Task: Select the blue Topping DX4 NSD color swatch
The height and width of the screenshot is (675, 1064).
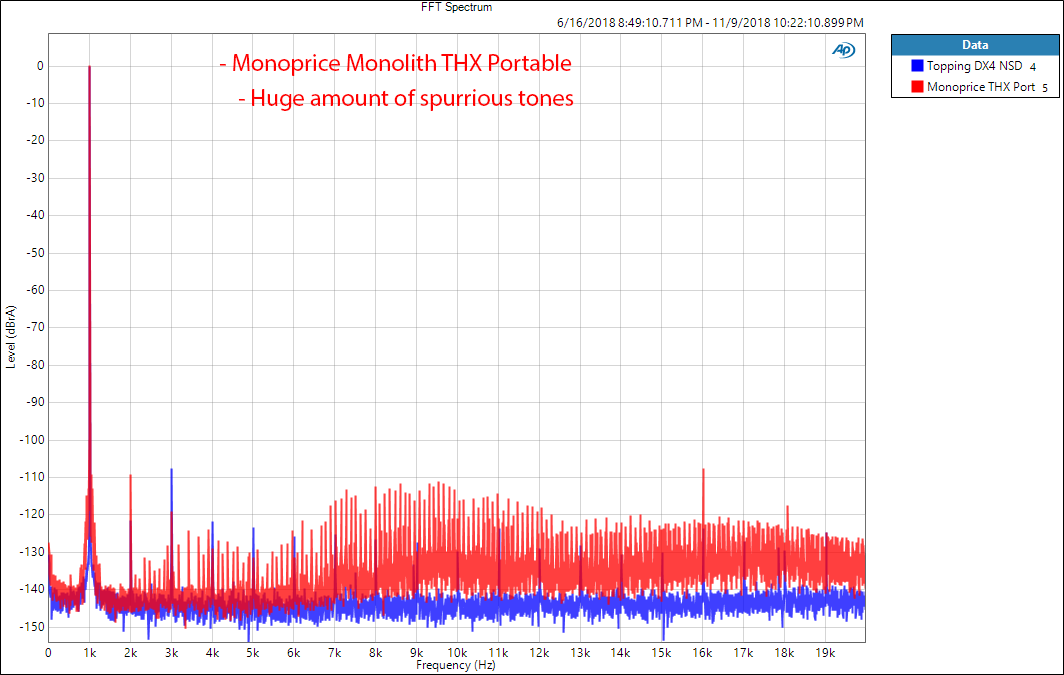Action: tap(917, 66)
